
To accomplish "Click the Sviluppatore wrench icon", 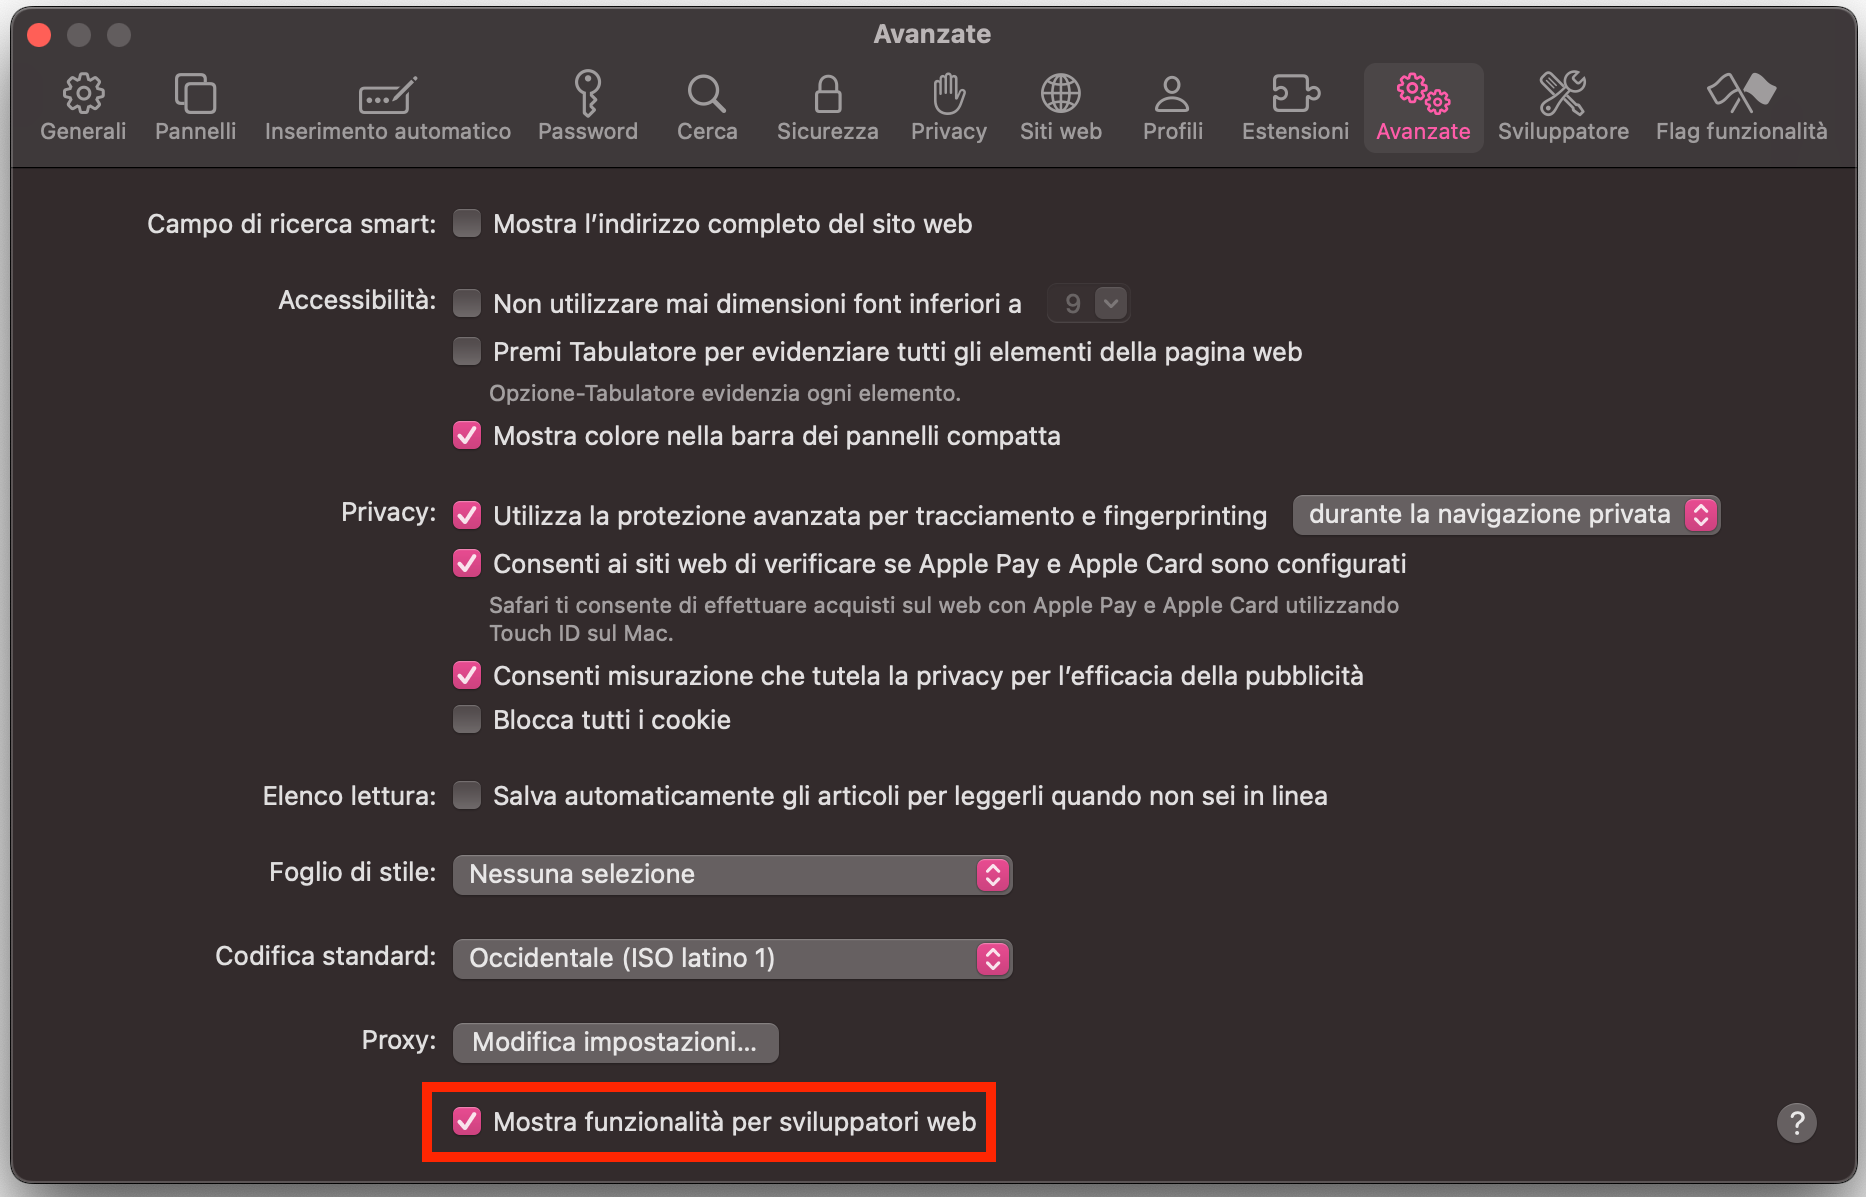I will click(1562, 105).
